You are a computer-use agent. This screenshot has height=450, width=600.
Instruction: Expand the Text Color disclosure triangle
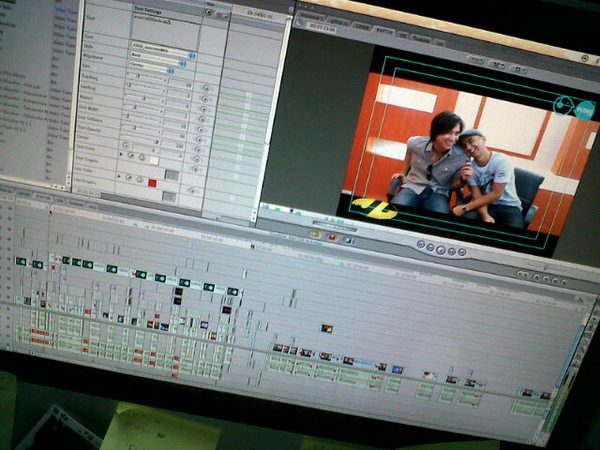coord(122,154)
